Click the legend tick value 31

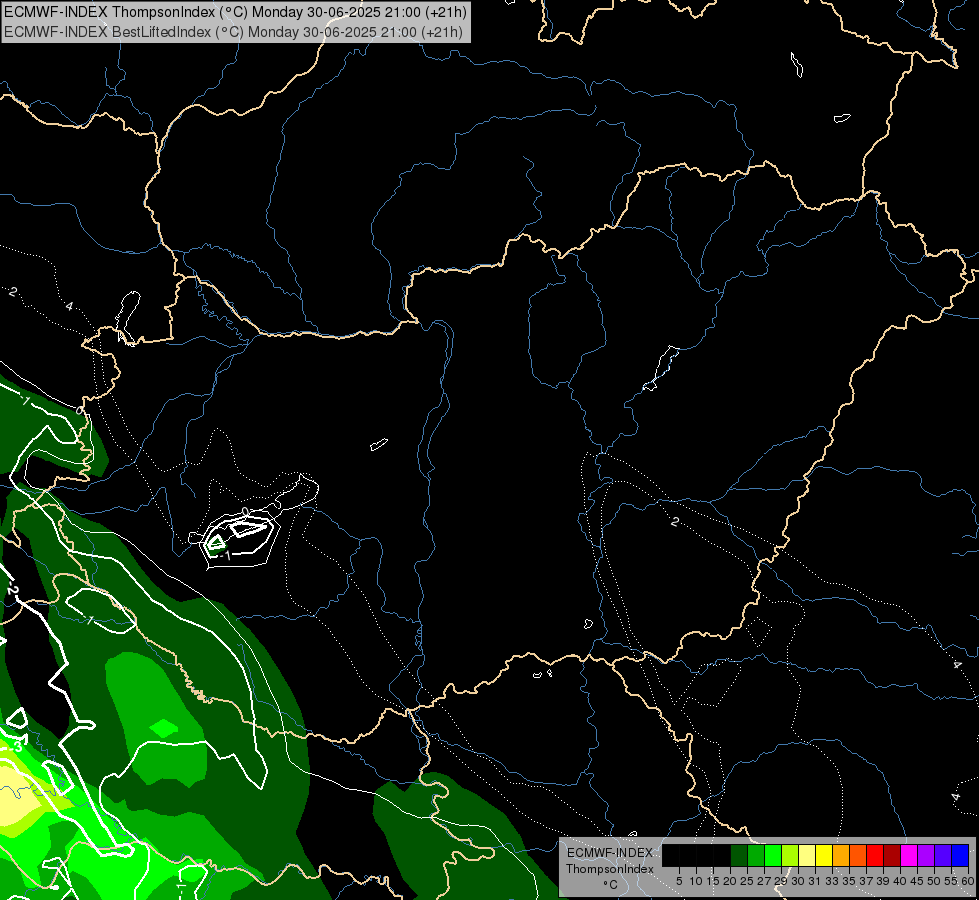pos(815,881)
